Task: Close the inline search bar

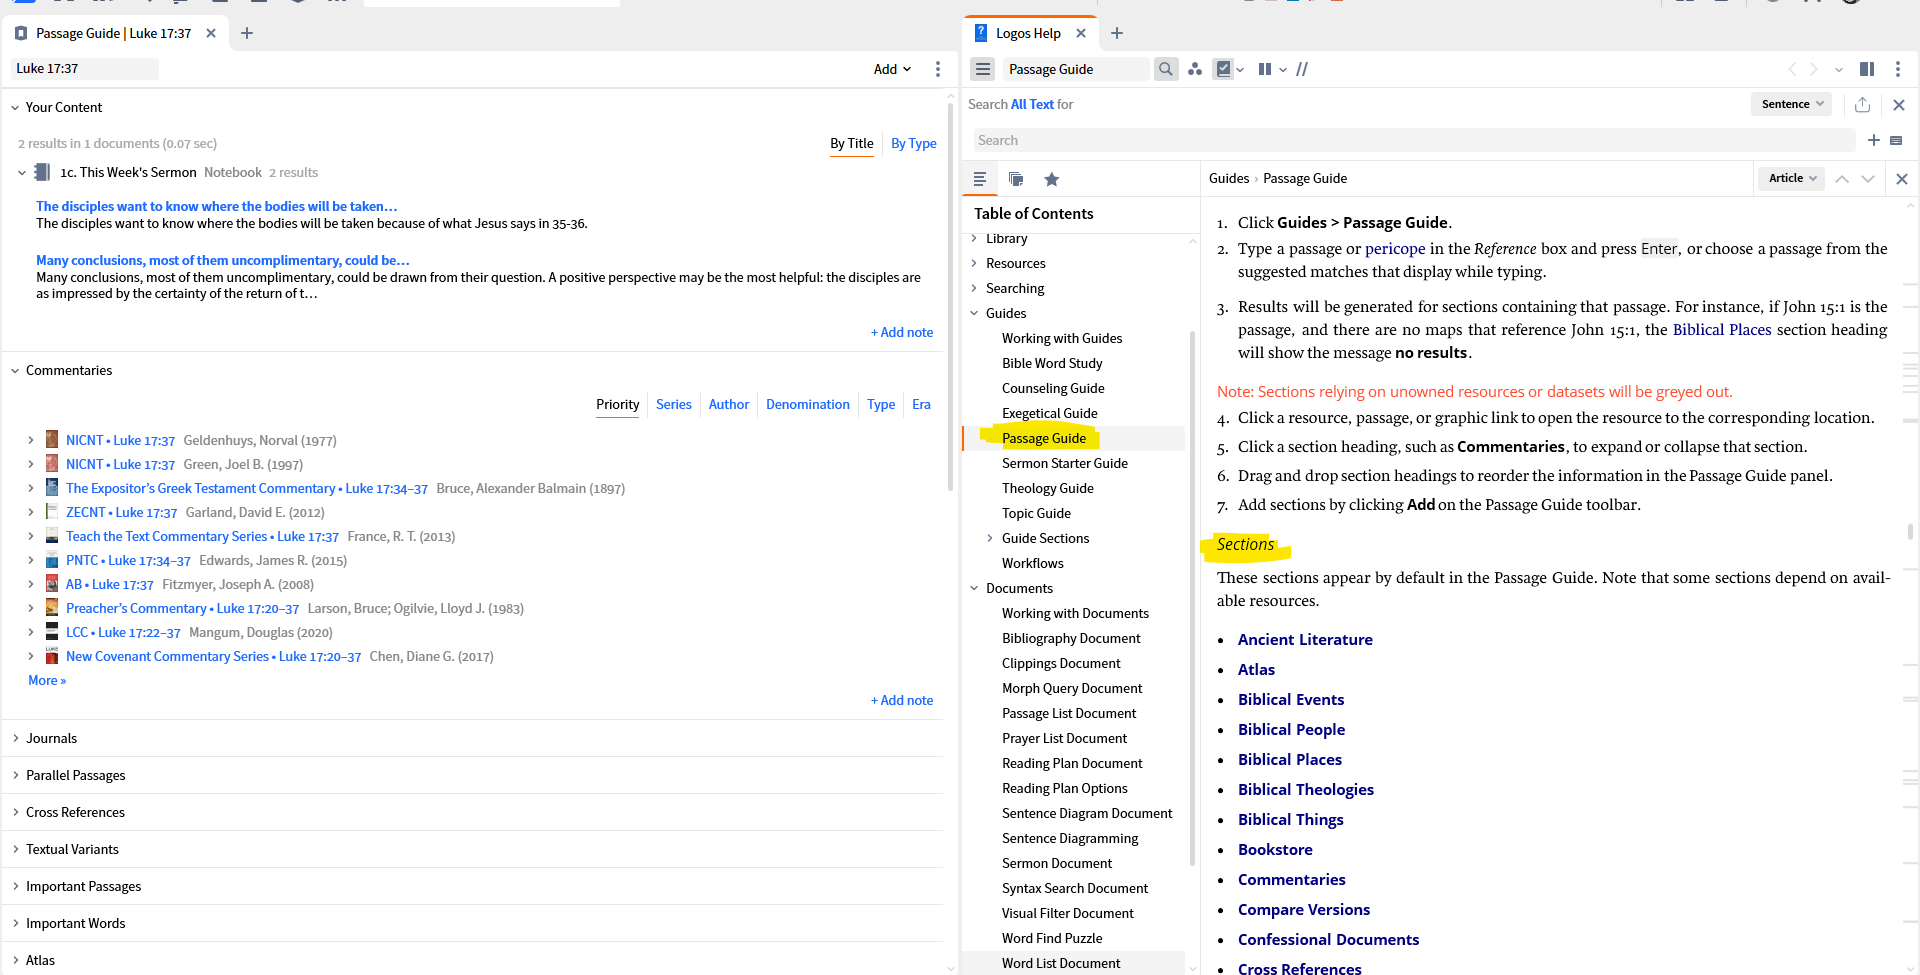Action: [1898, 104]
